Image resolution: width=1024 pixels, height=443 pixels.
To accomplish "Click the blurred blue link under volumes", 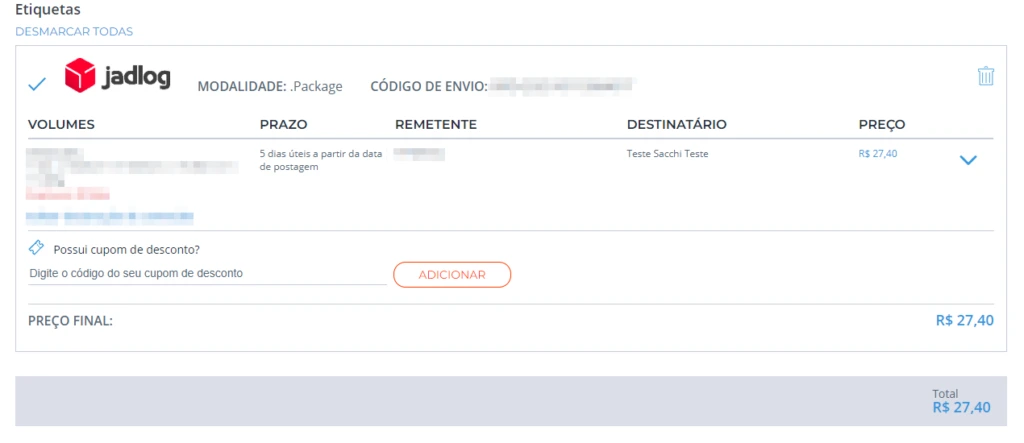I will 110,216.
